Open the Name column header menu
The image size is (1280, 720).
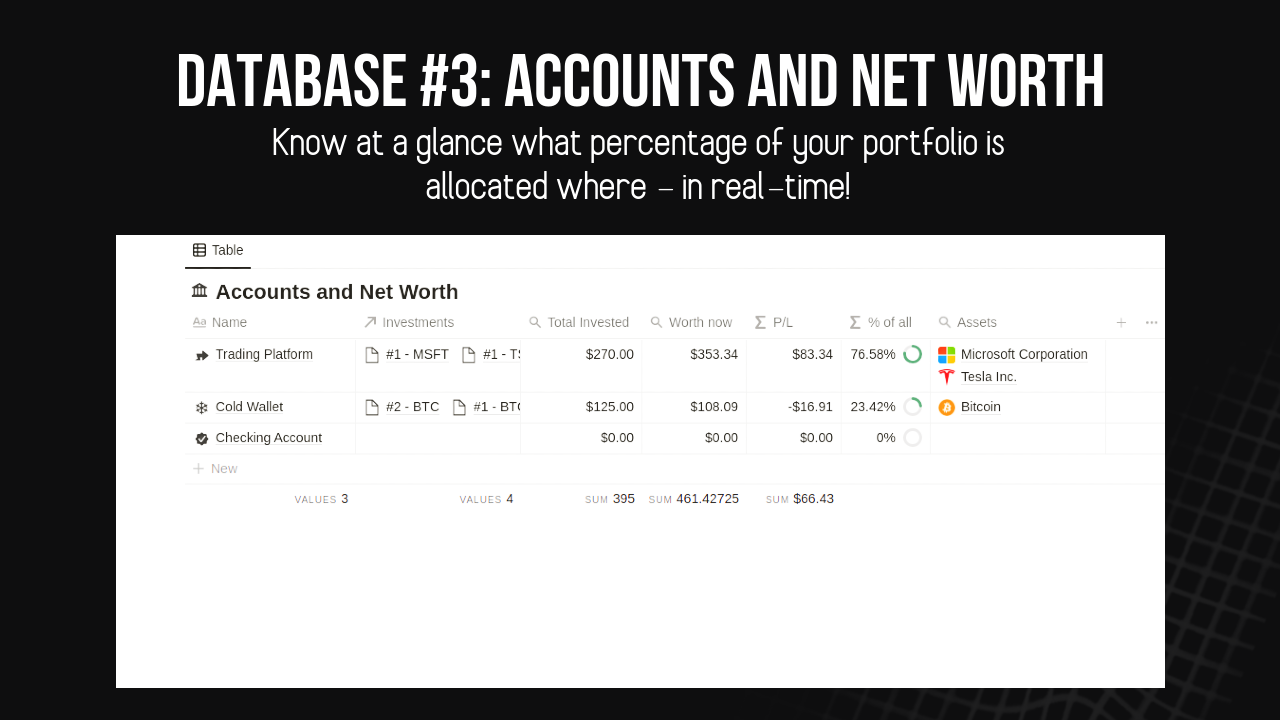point(221,322)
